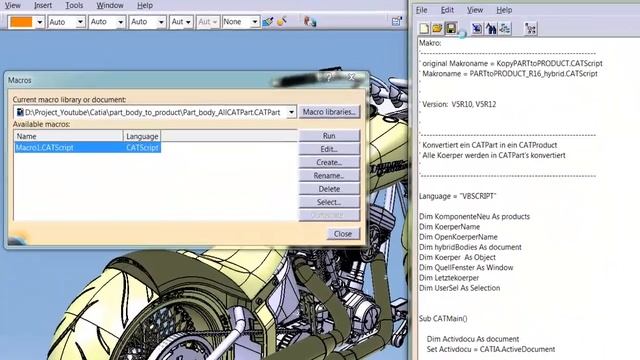Image resolution: width=640 pixels, height=360 pixels.
Task: Click the object browser tree icon in macro editor
Action: tap(530, 28)
